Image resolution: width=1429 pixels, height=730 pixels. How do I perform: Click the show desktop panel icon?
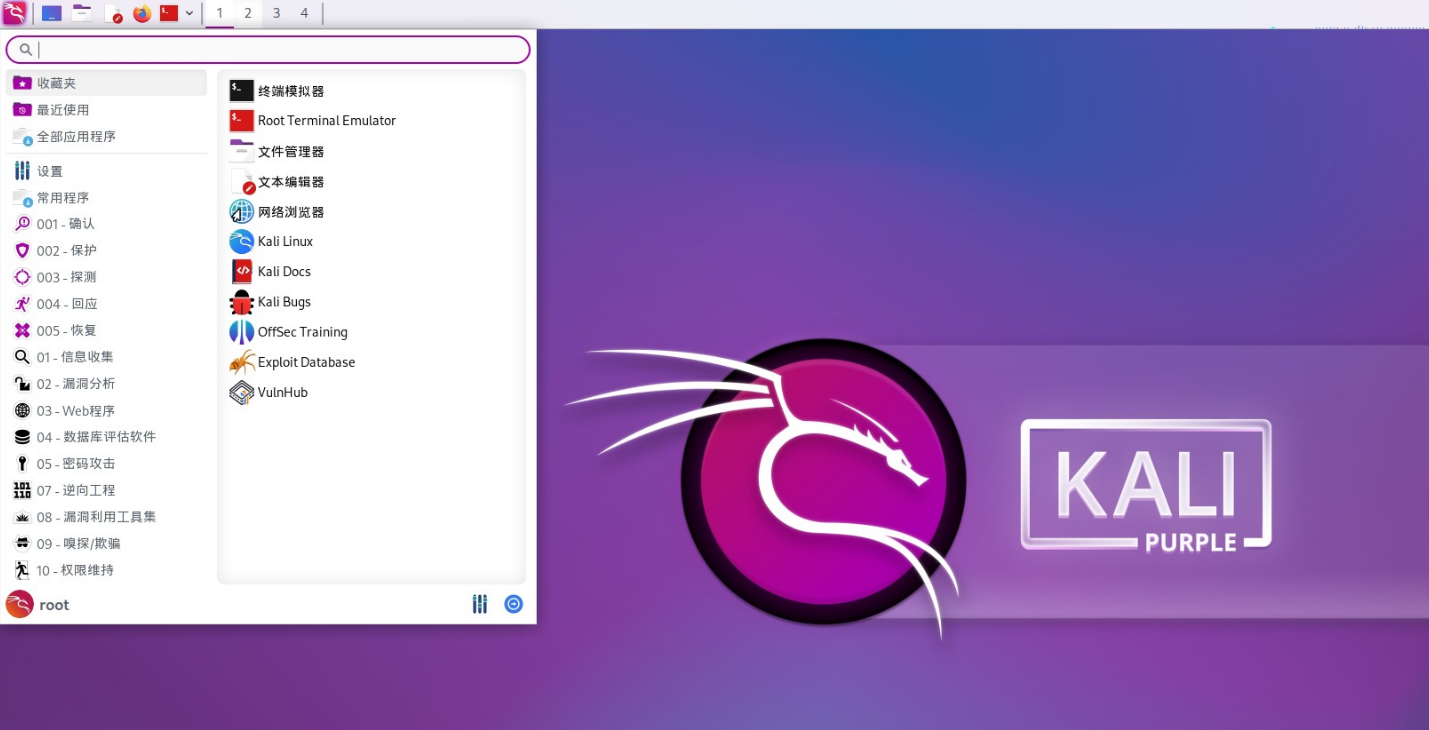[51, 13]
